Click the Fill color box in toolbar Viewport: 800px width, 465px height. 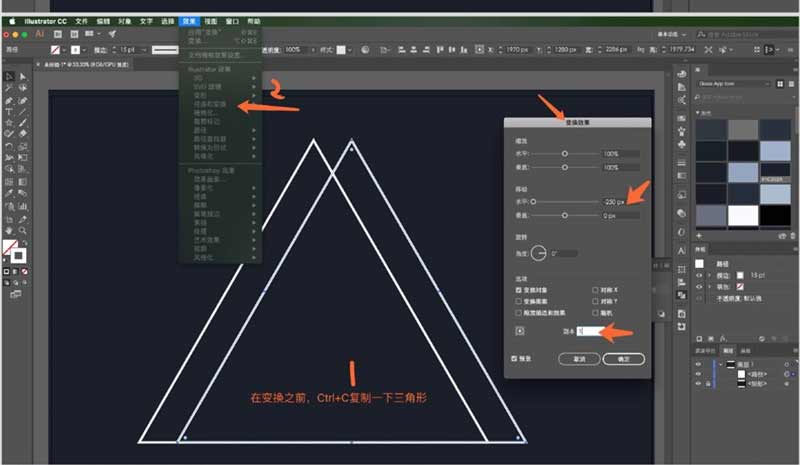pyautogui.click(x=9, y=248)
